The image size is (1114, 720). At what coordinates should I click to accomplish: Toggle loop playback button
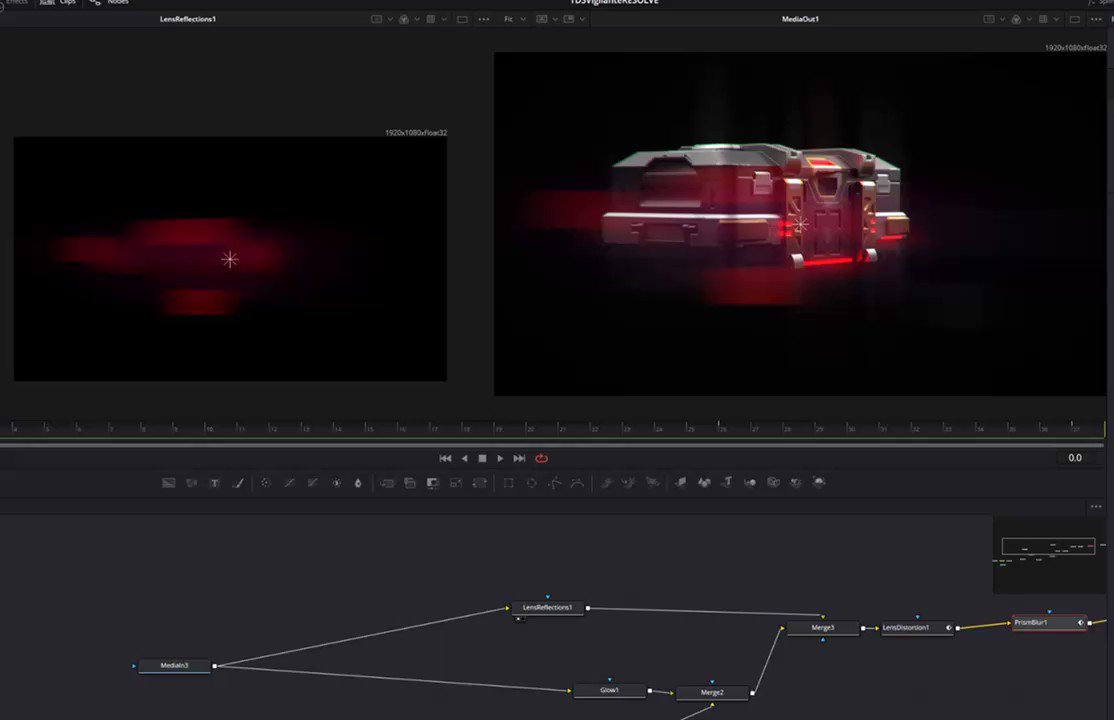coord(541,458)
